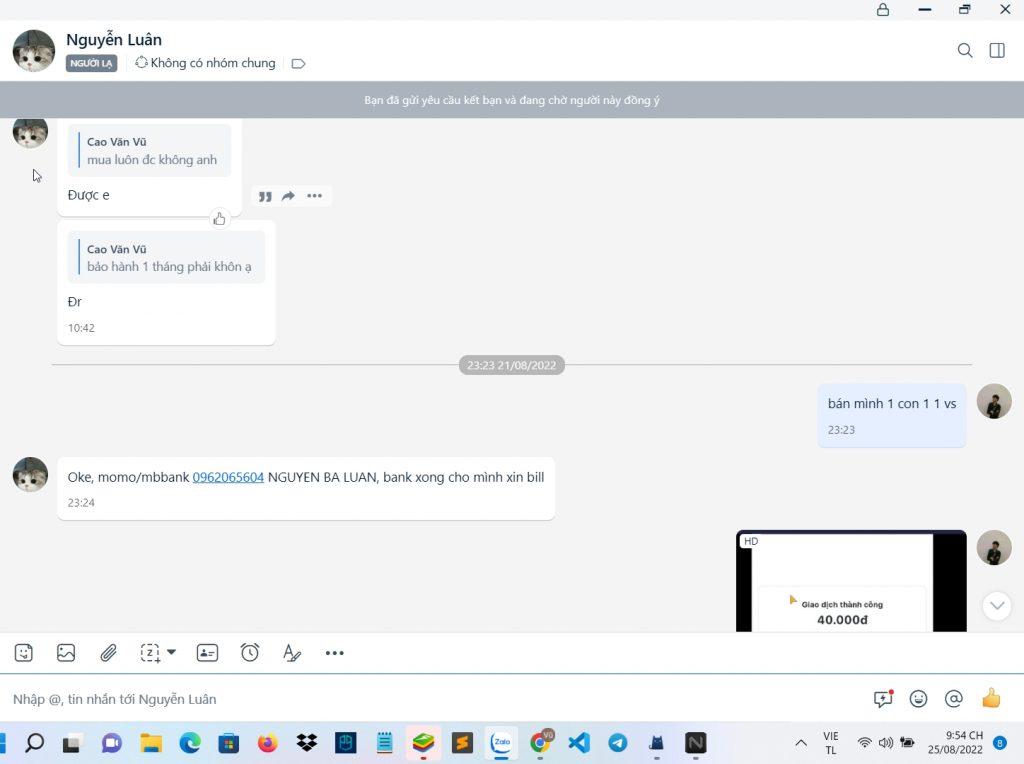
Task: Open more toolbar options with three dots
Action: [x=334, y=653]
